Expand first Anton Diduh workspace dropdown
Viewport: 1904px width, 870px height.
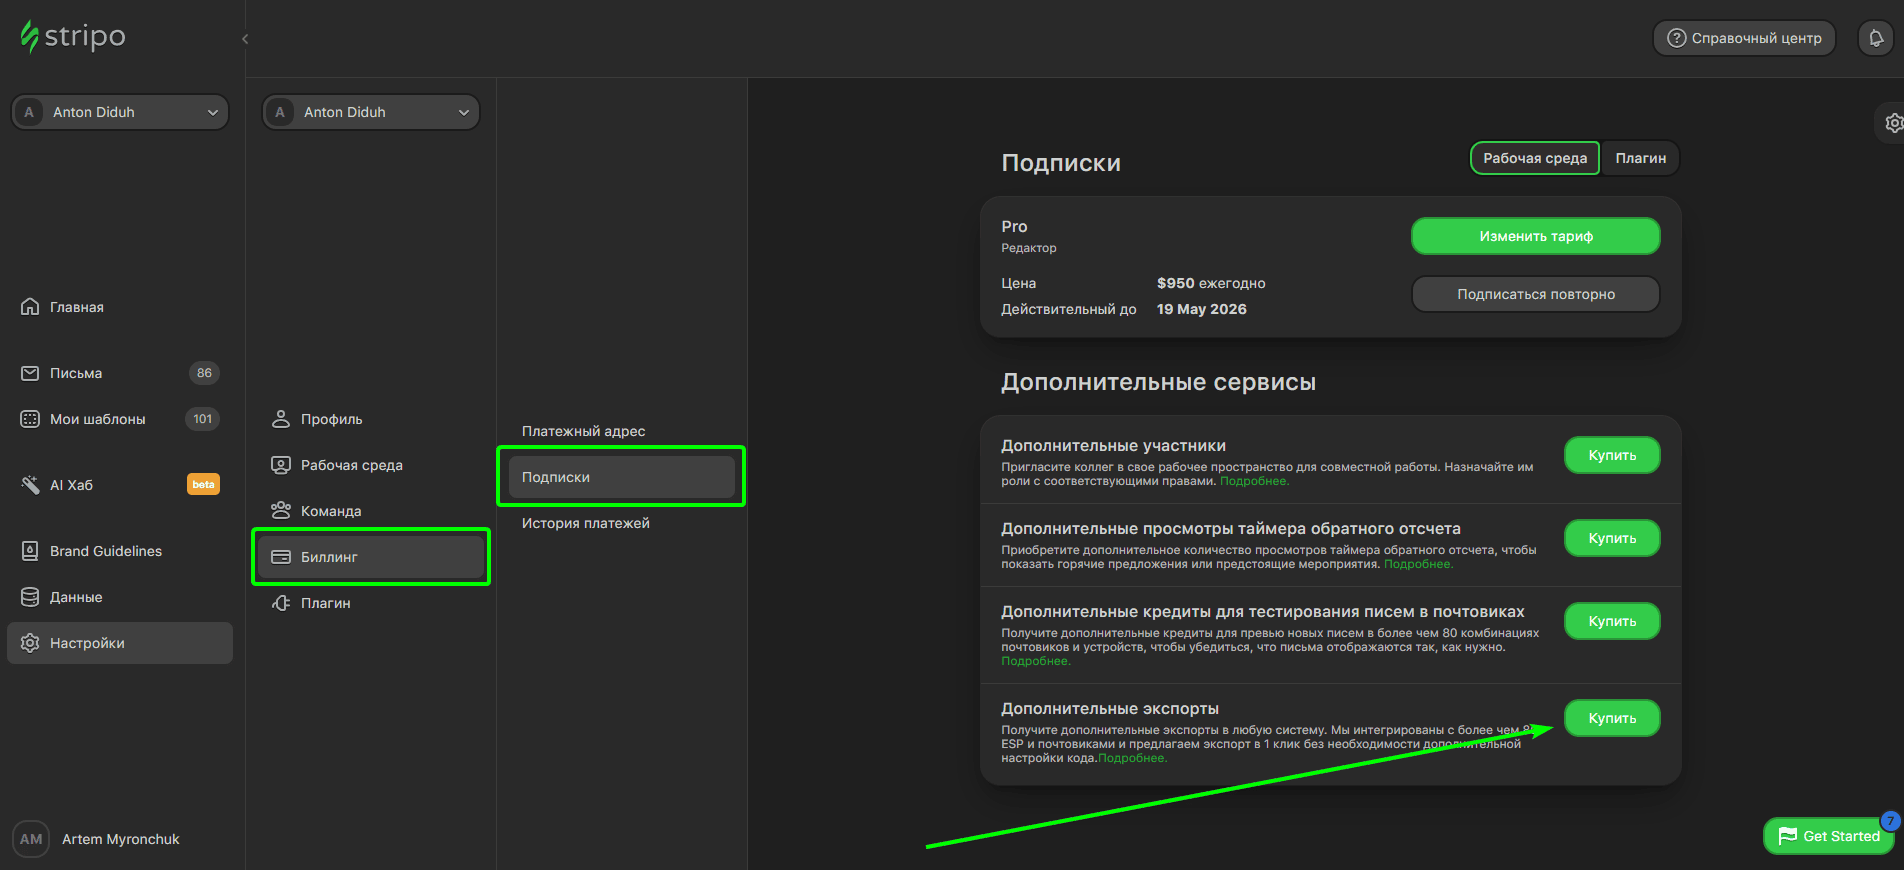(x=120, y=112)
